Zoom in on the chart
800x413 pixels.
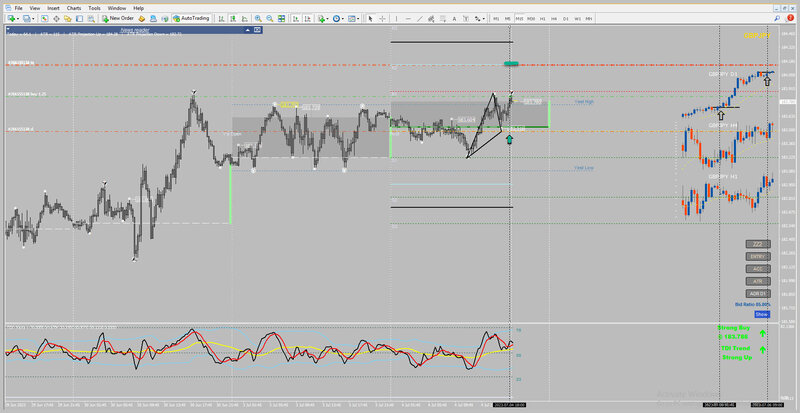point(259,18)
